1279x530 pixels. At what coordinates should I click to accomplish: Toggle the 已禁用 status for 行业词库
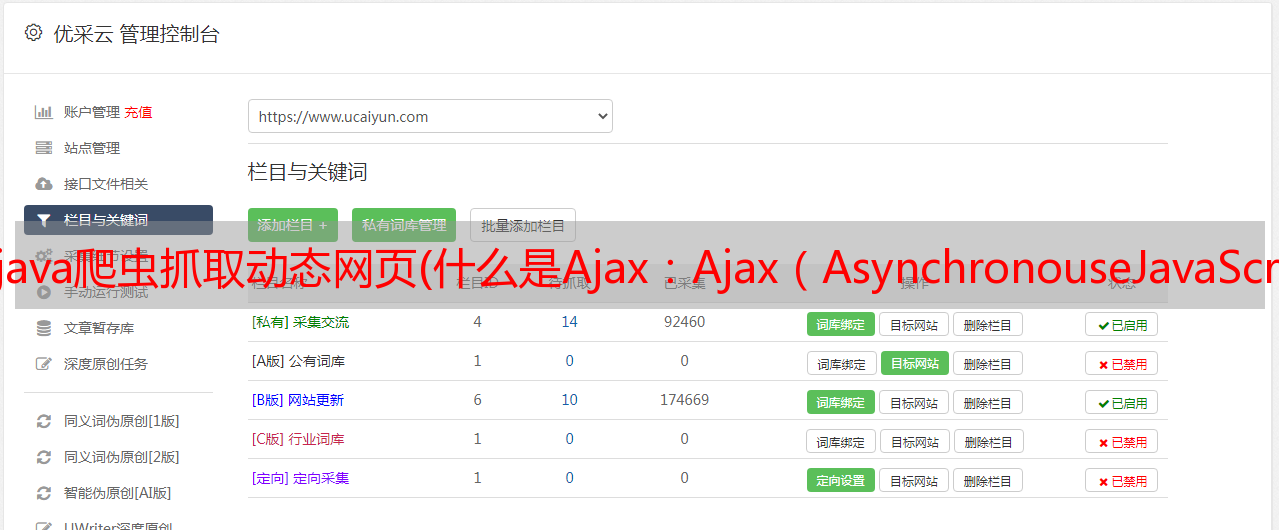[x=1121, y=441]
